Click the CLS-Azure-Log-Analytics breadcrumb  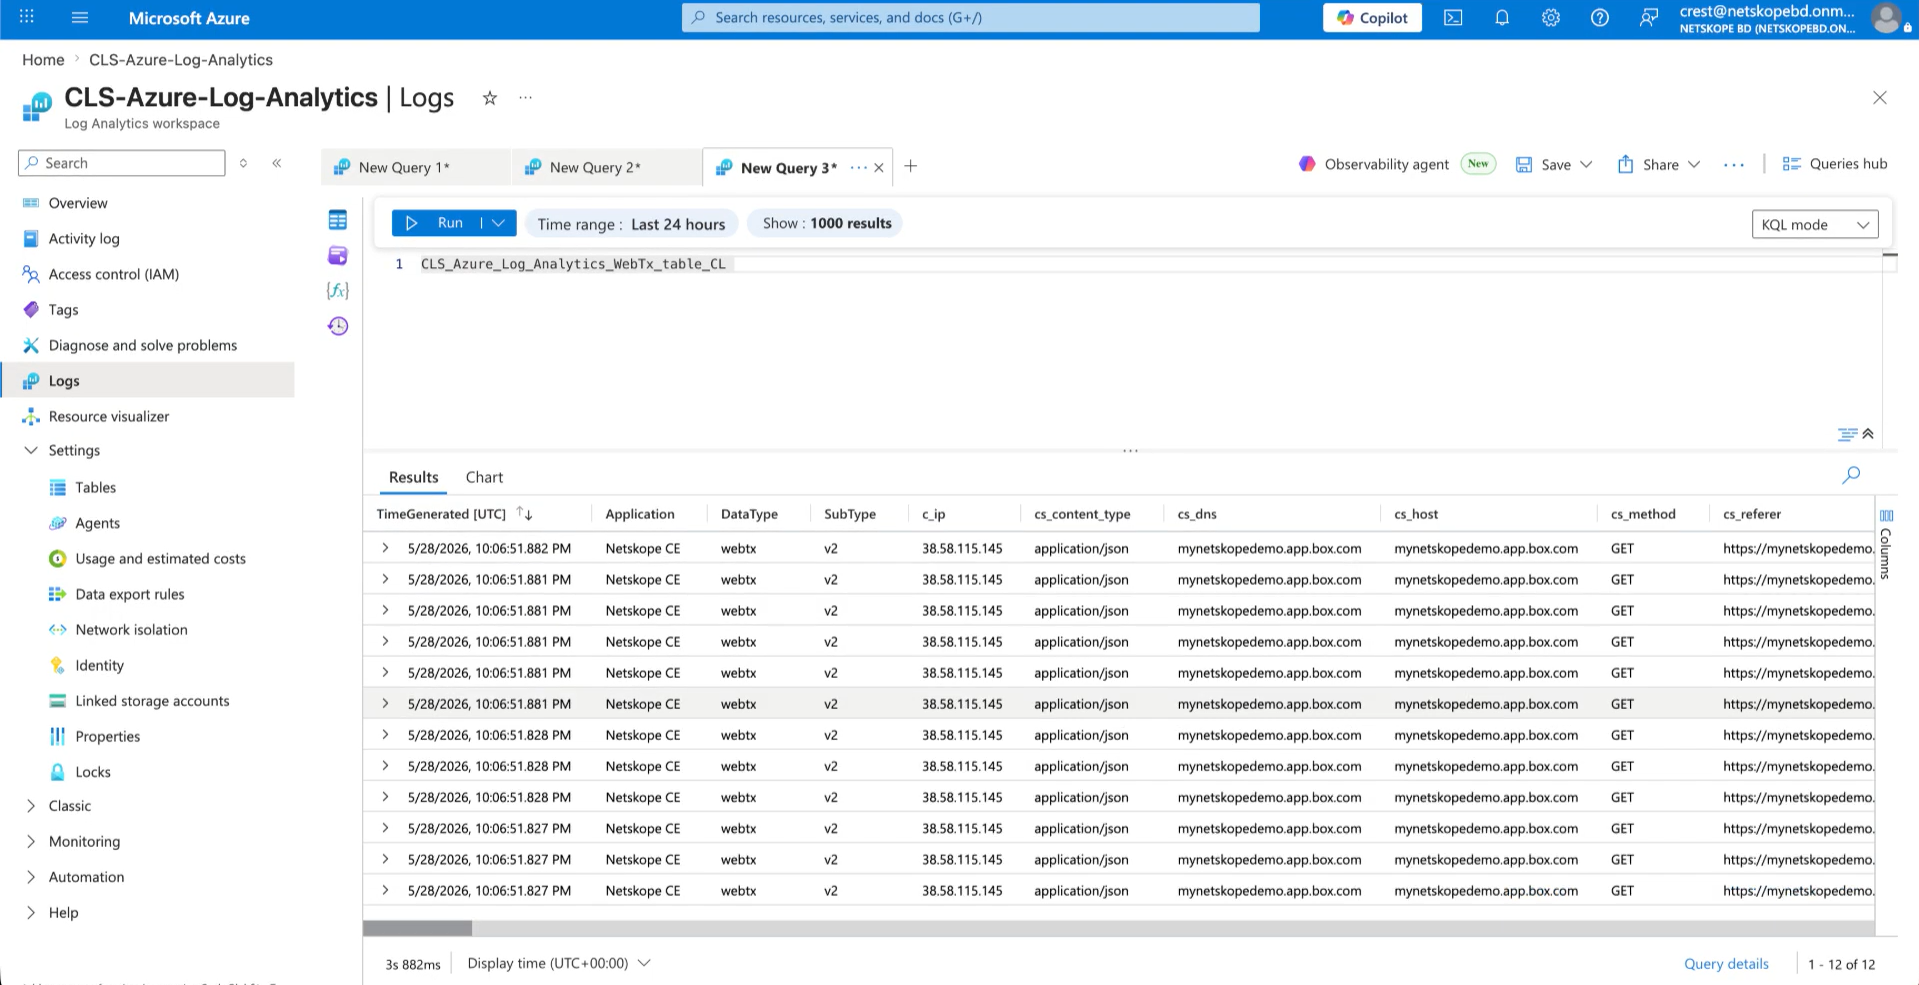(x=181, y=60)
